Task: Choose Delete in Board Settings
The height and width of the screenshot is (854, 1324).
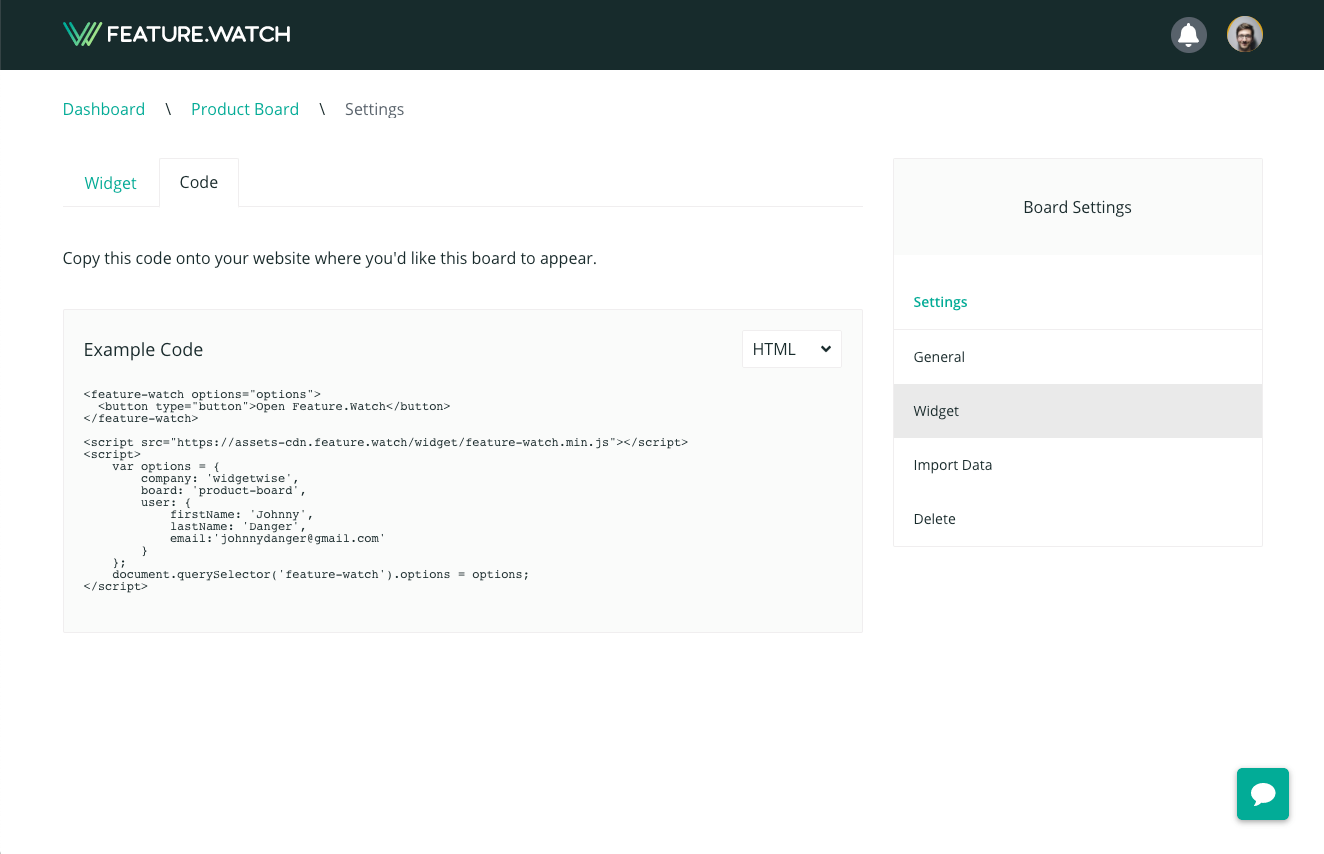Action: point(934,519)
